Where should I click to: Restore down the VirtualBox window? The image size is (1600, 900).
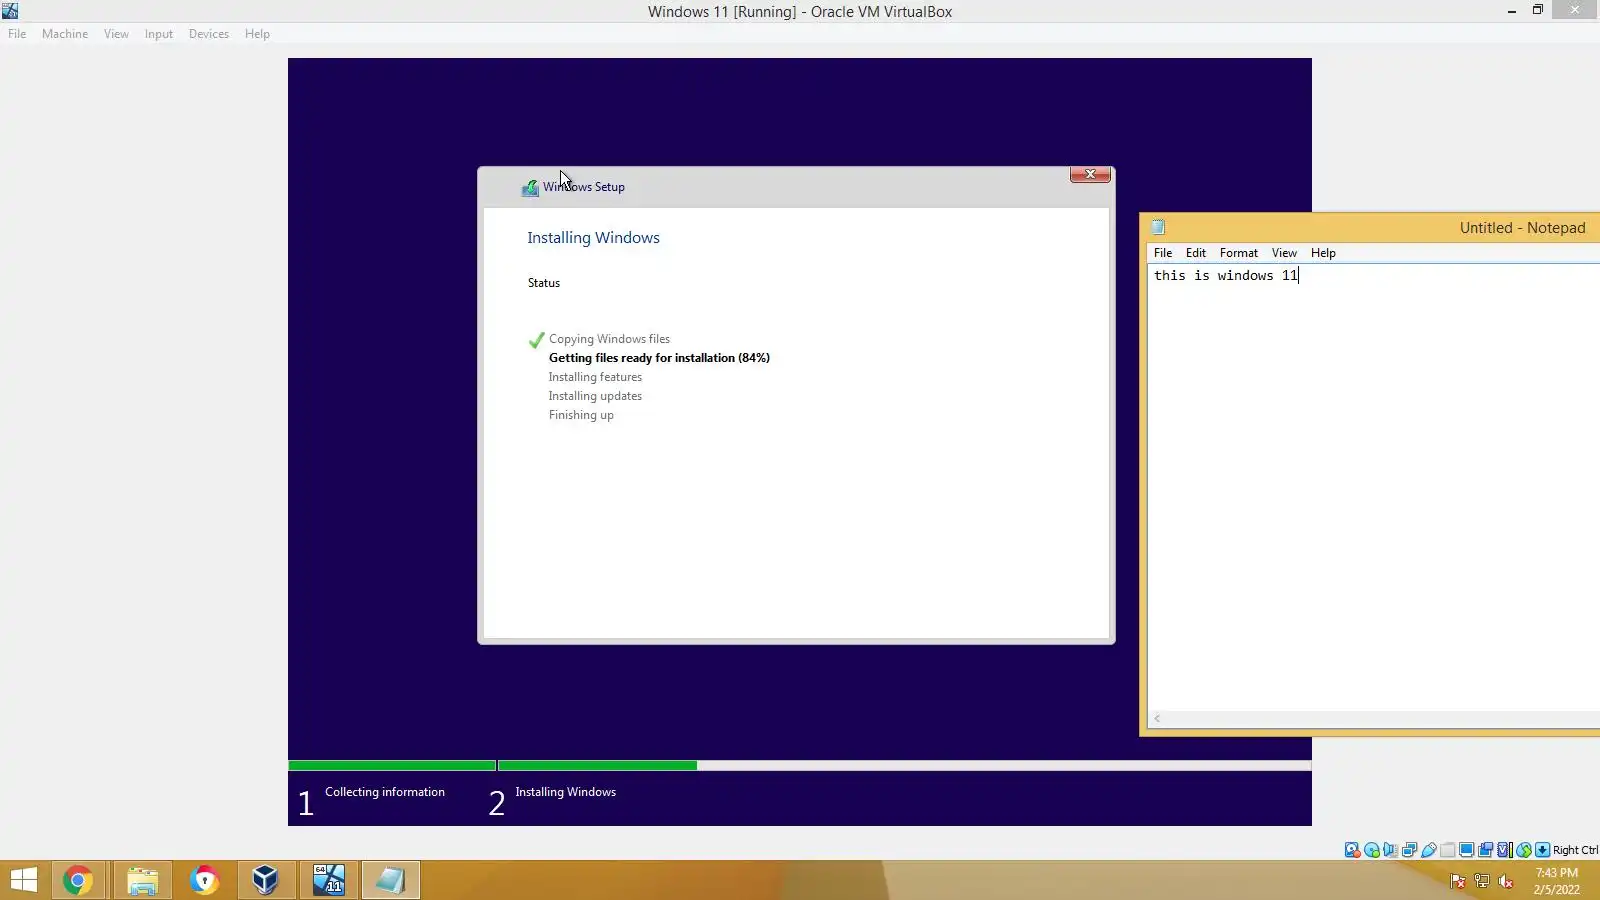[x=1538, y=11]
